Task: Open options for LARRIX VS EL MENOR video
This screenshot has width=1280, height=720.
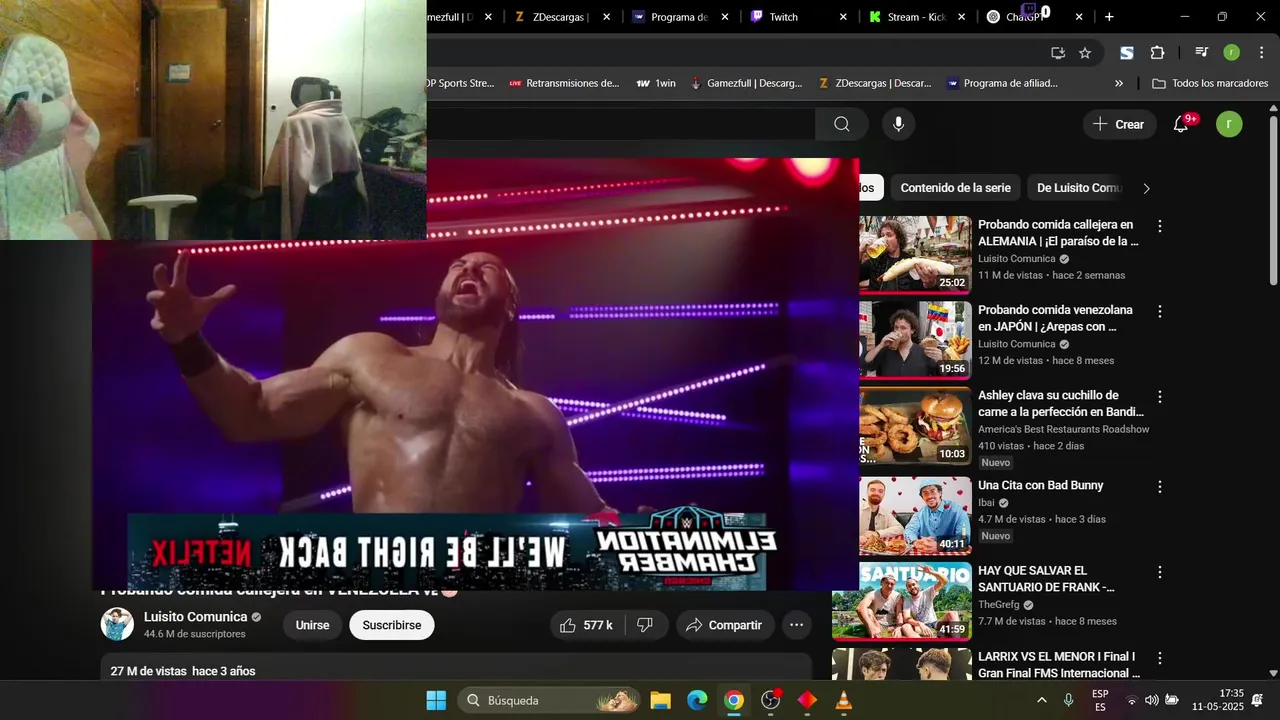Action: click(x=1160, y=659)
